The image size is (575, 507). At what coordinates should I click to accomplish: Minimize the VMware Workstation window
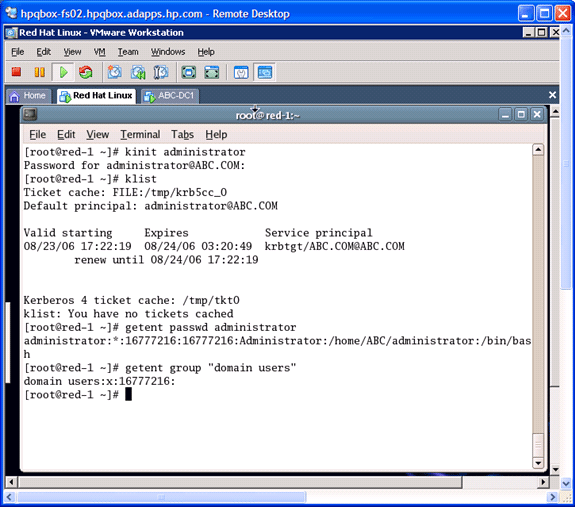(528, 33)
